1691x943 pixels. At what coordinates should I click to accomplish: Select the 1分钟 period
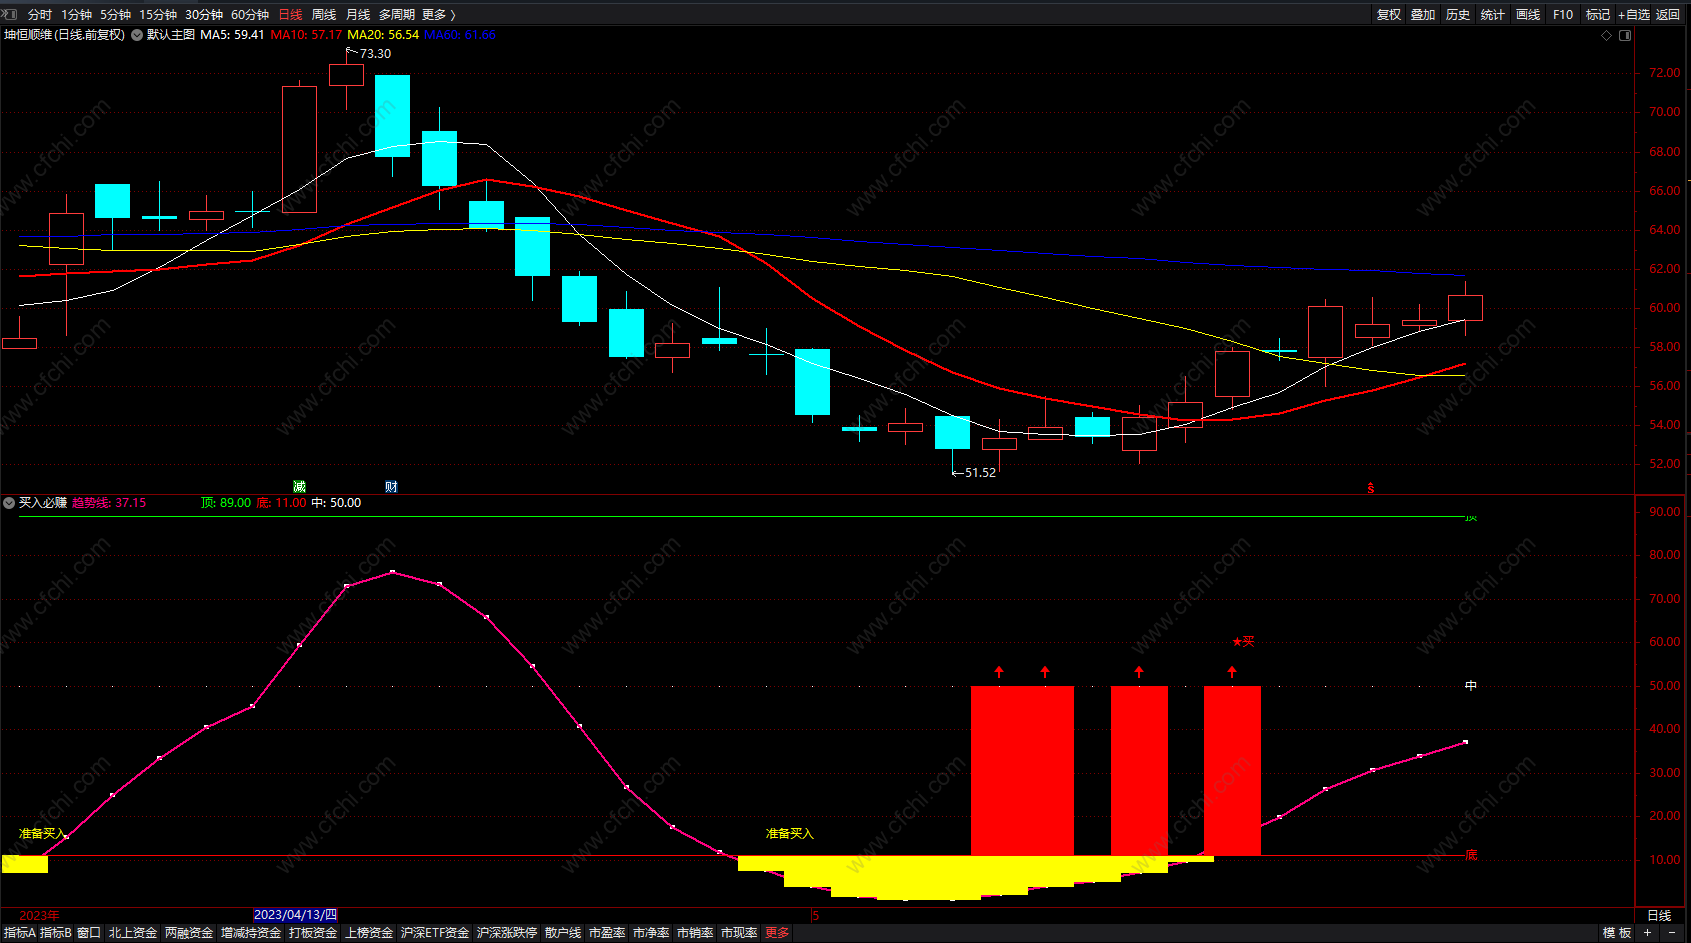tap(77, 15)
